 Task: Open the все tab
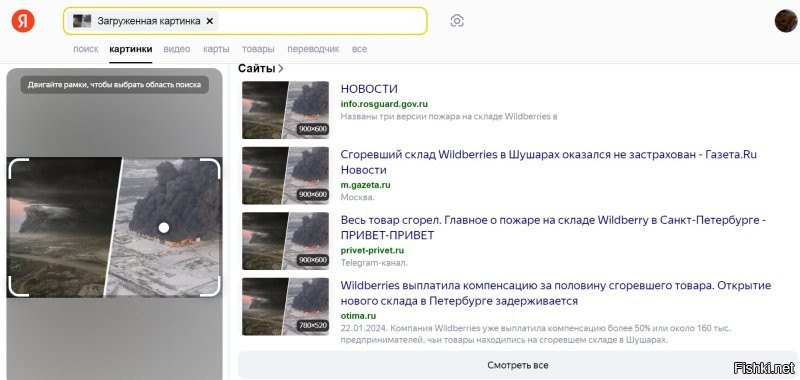tap(359, 49)
